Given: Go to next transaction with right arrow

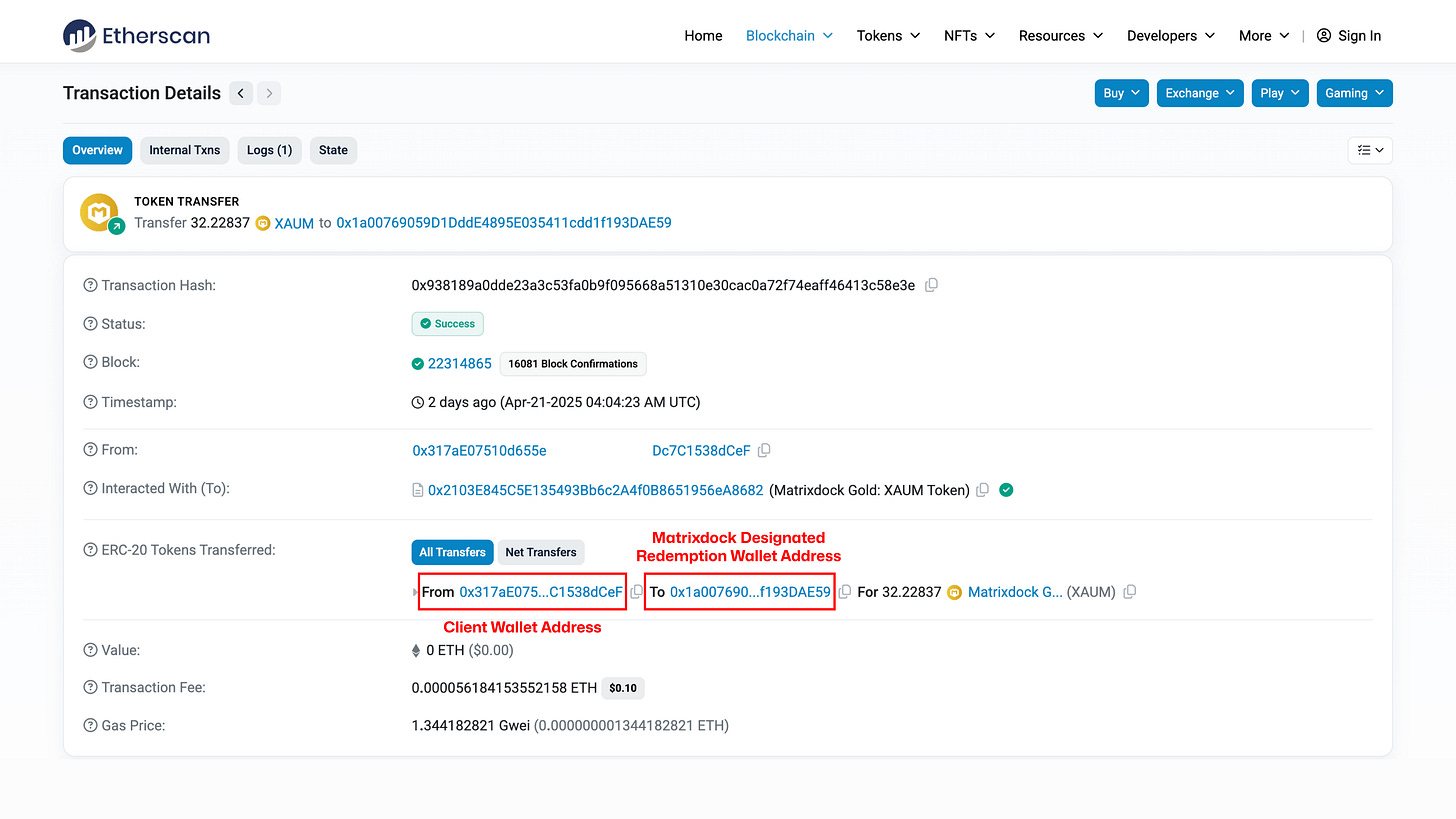Looking at the screenshot, I should point(269,93).
